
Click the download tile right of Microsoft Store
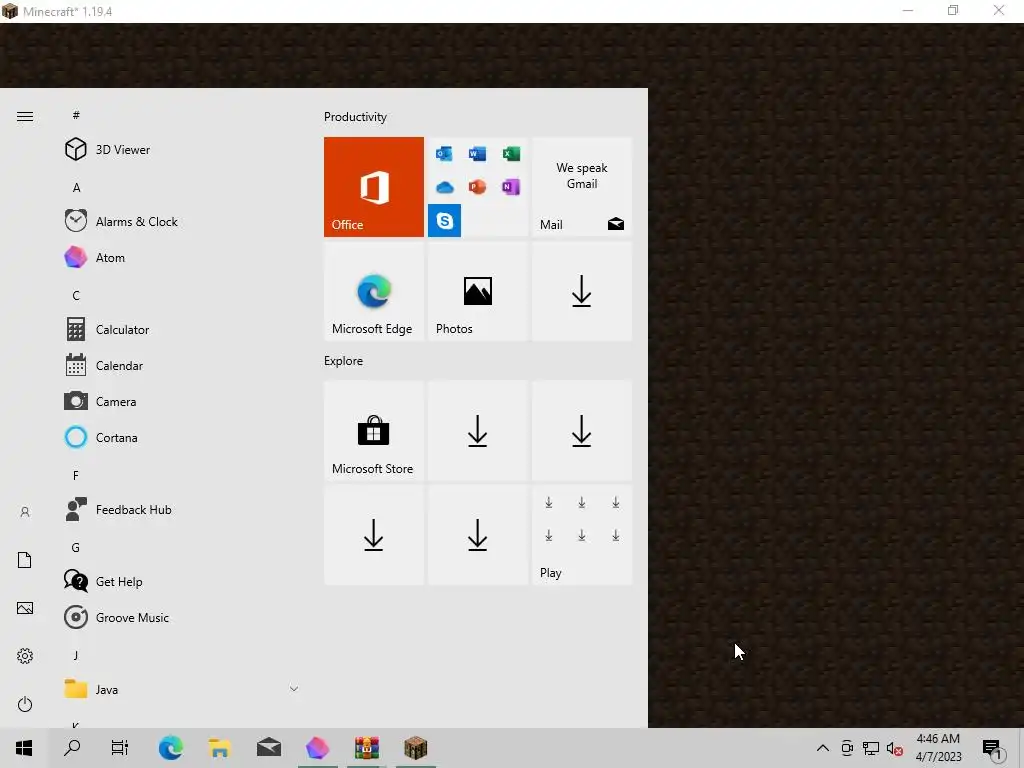click(x=477, y=431)
